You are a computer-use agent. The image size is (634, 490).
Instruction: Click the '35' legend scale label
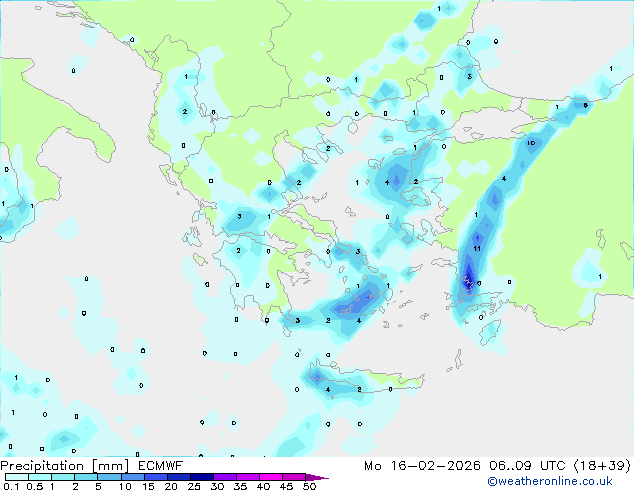click(x=240, y=486)
